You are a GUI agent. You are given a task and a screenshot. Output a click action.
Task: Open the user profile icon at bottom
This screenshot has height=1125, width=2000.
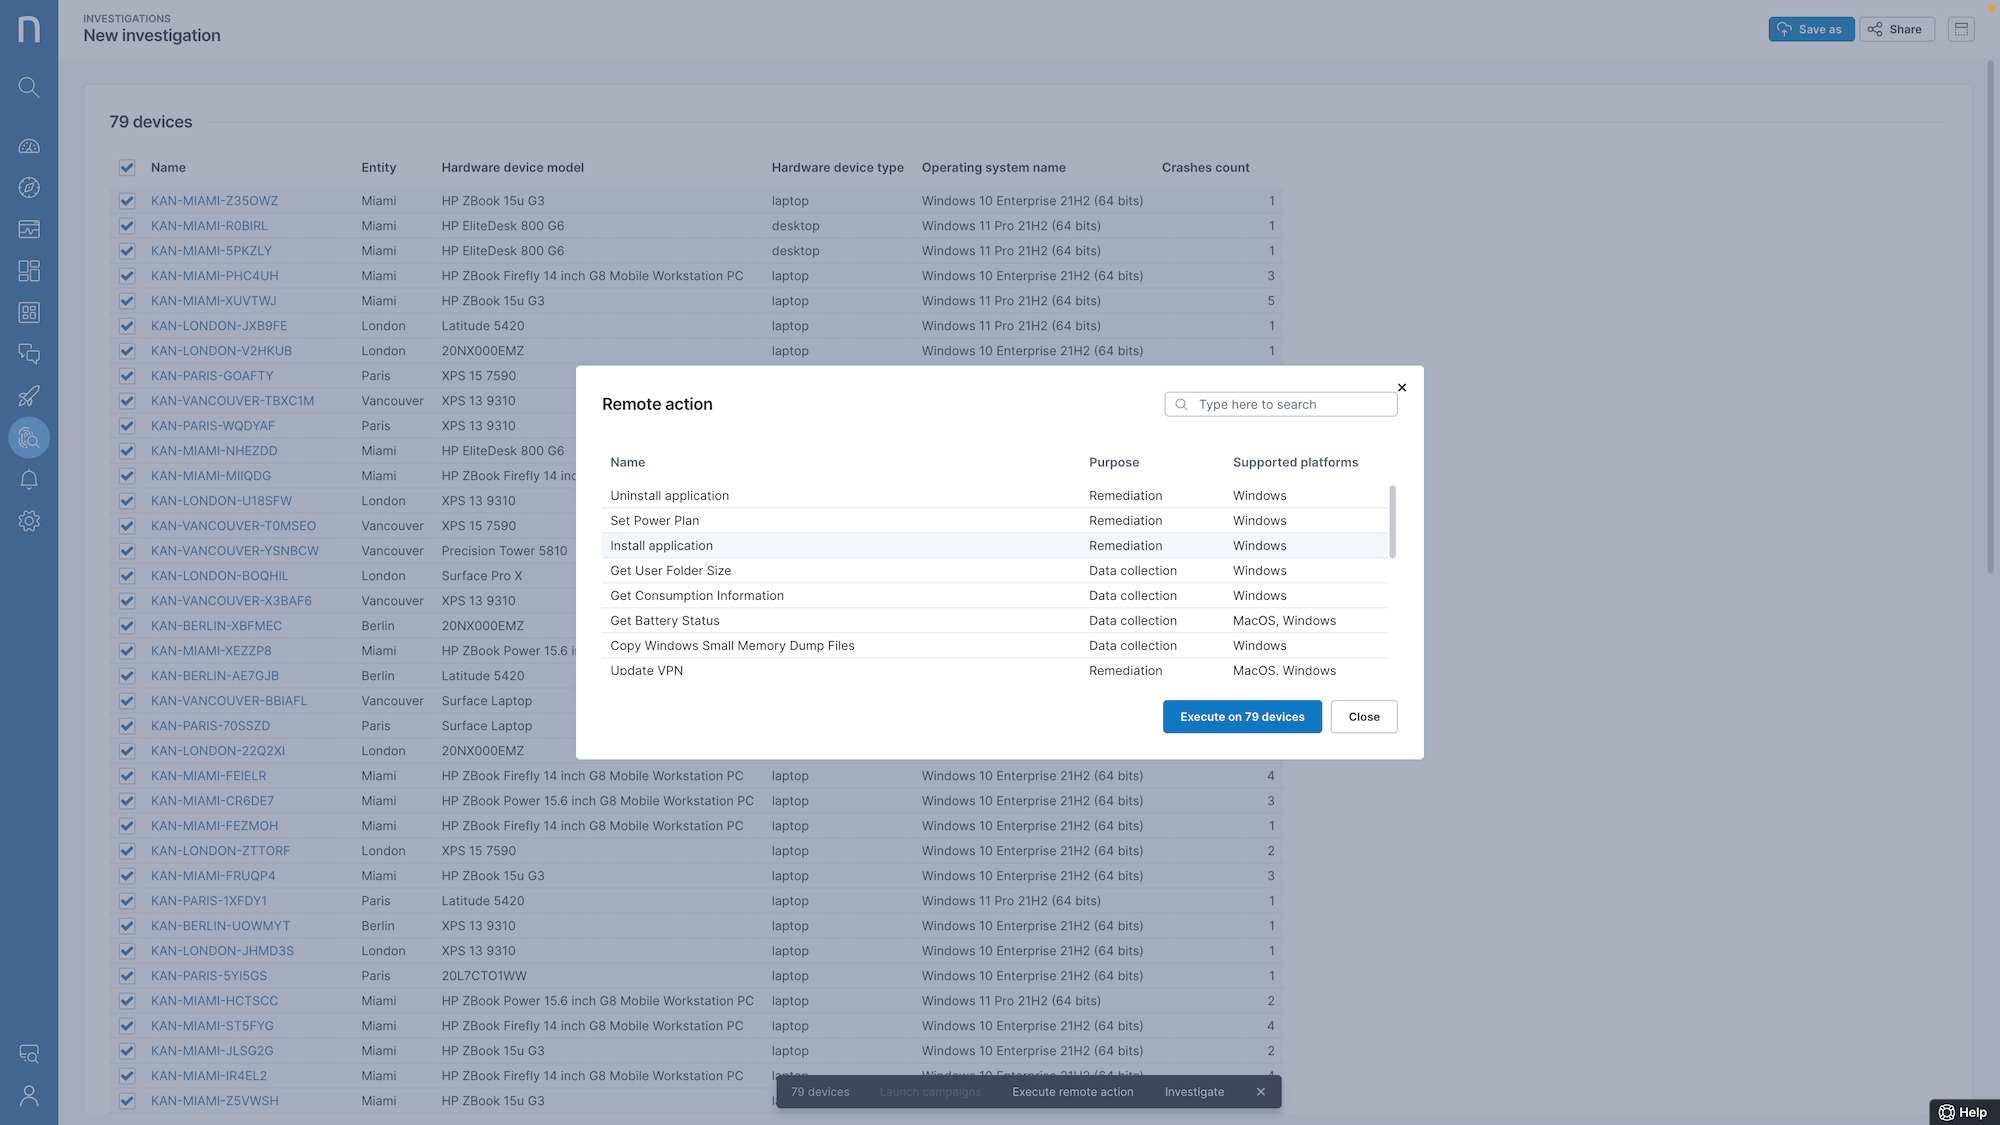[29, 1096]
